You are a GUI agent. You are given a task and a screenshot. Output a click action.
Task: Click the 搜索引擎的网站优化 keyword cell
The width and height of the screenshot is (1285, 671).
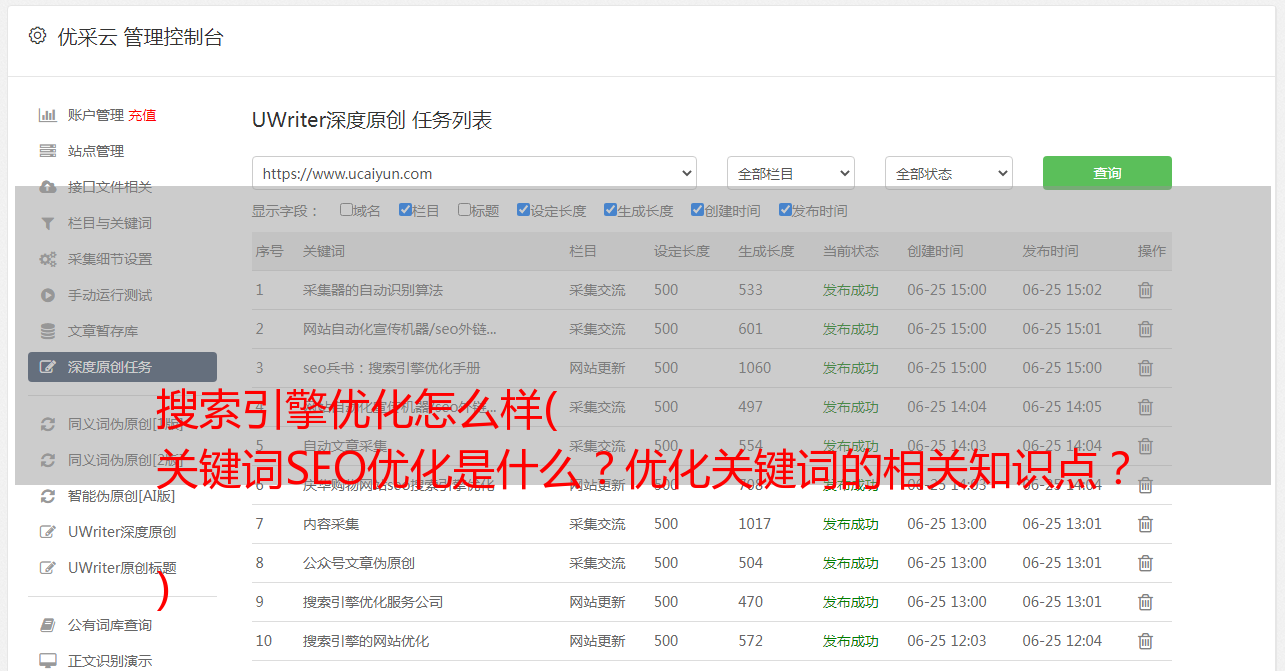point(366,641)
